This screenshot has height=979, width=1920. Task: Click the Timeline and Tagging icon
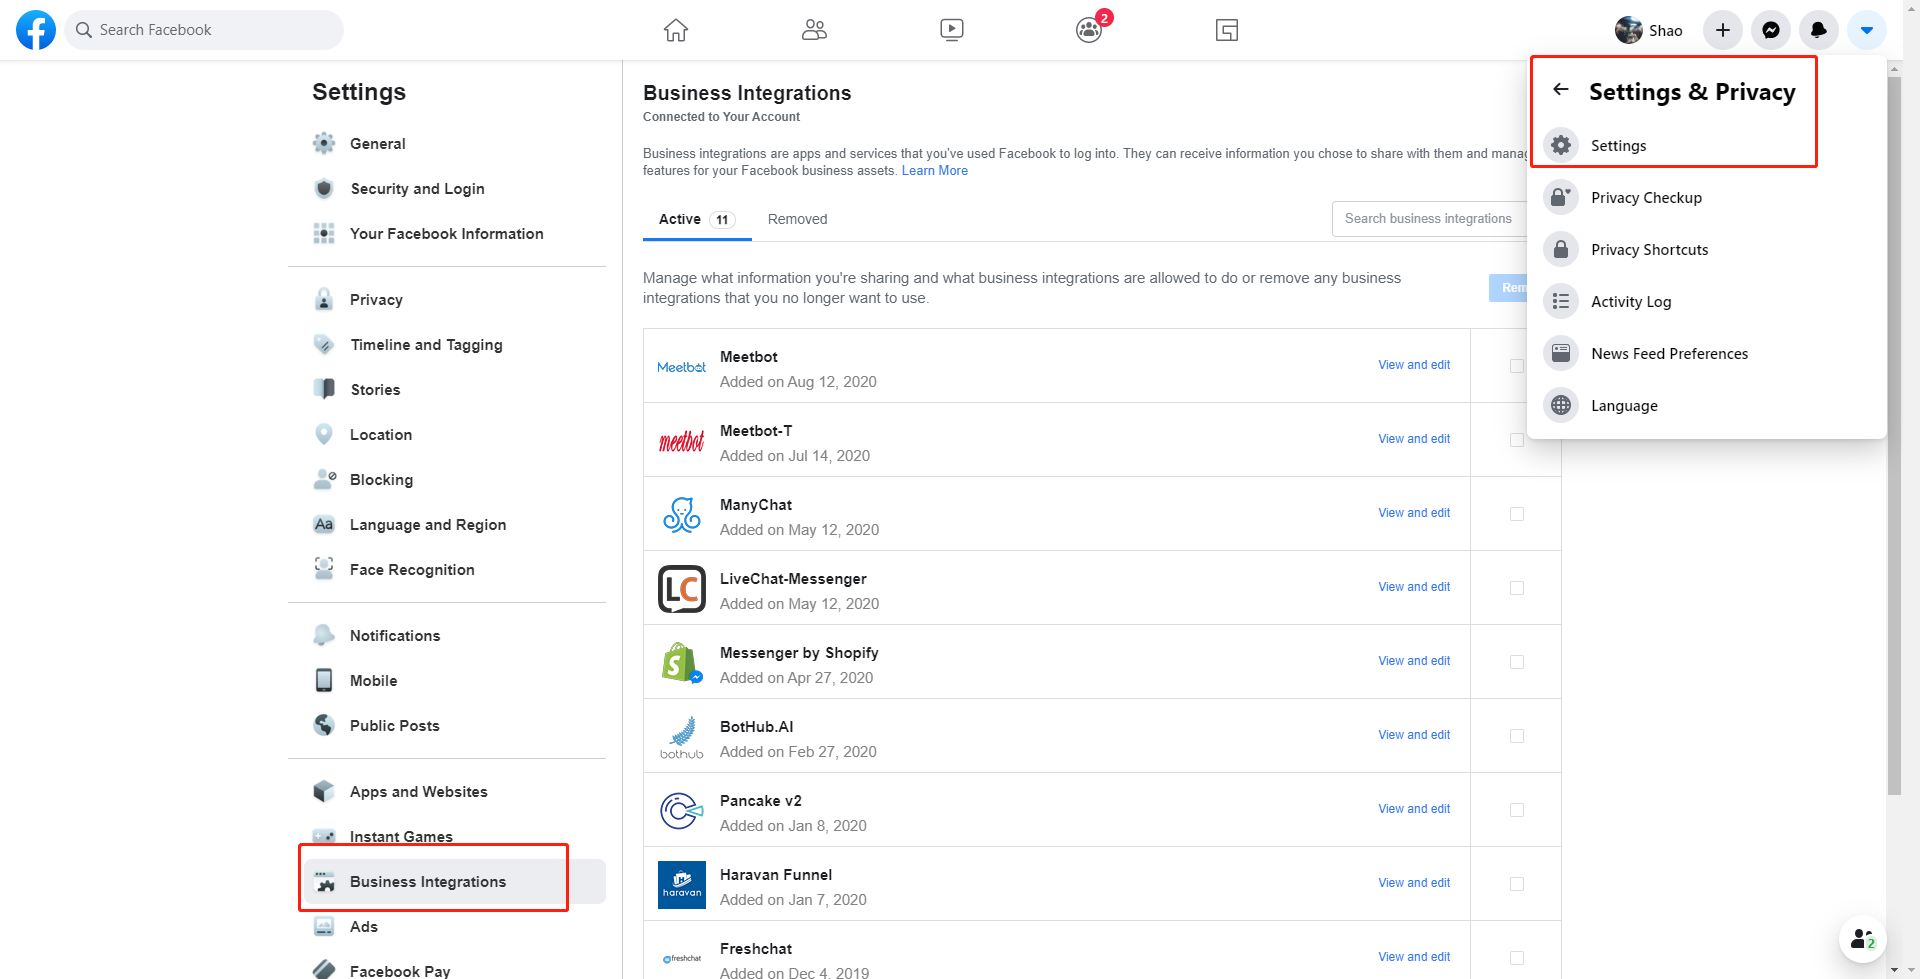(324, 344)
